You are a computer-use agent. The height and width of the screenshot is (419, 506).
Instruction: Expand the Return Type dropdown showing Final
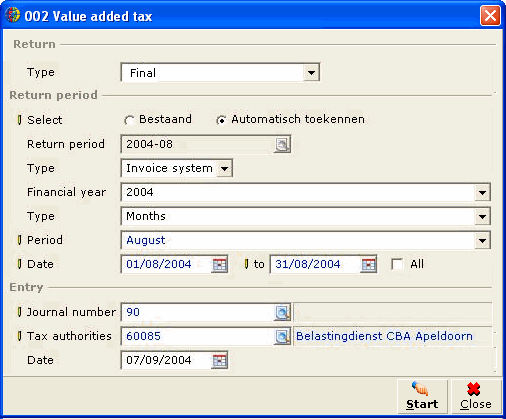311,72
